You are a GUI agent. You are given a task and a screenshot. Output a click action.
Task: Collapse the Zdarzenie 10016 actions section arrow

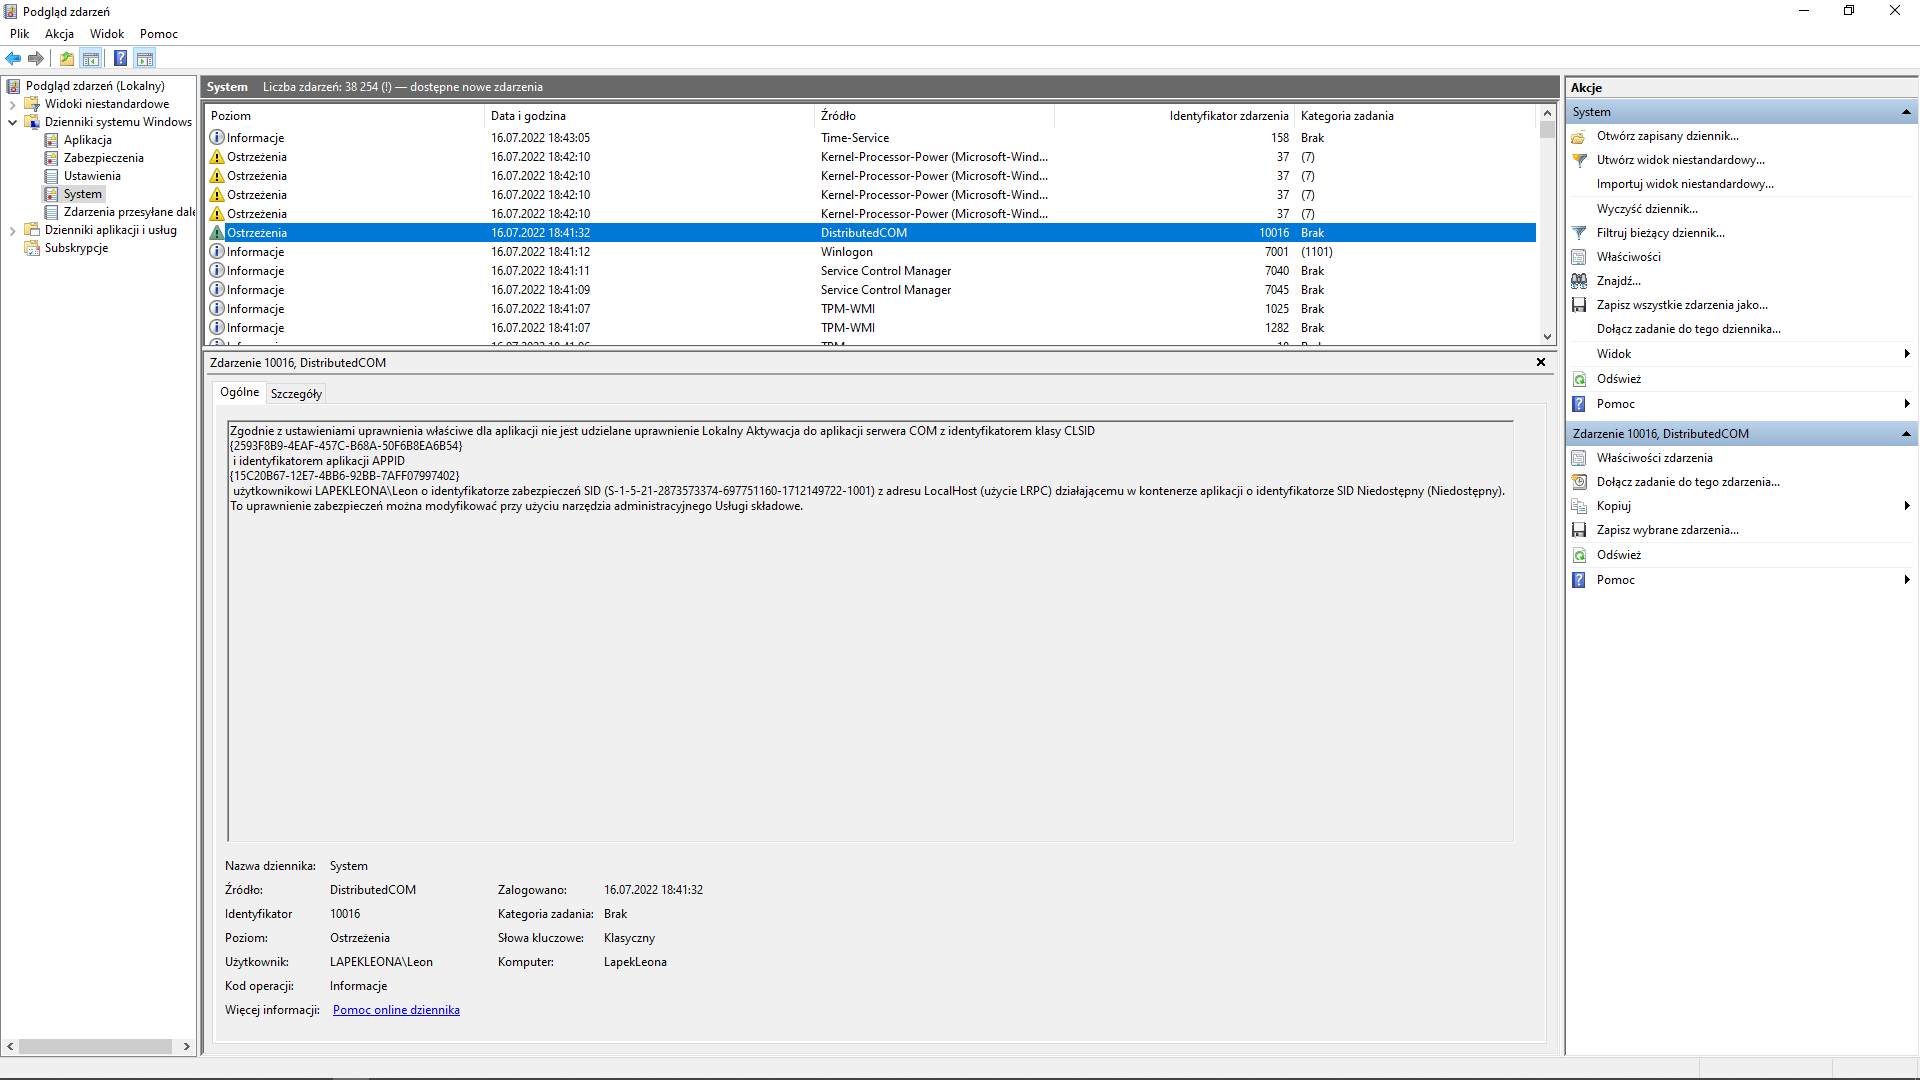pos(1906,434)
